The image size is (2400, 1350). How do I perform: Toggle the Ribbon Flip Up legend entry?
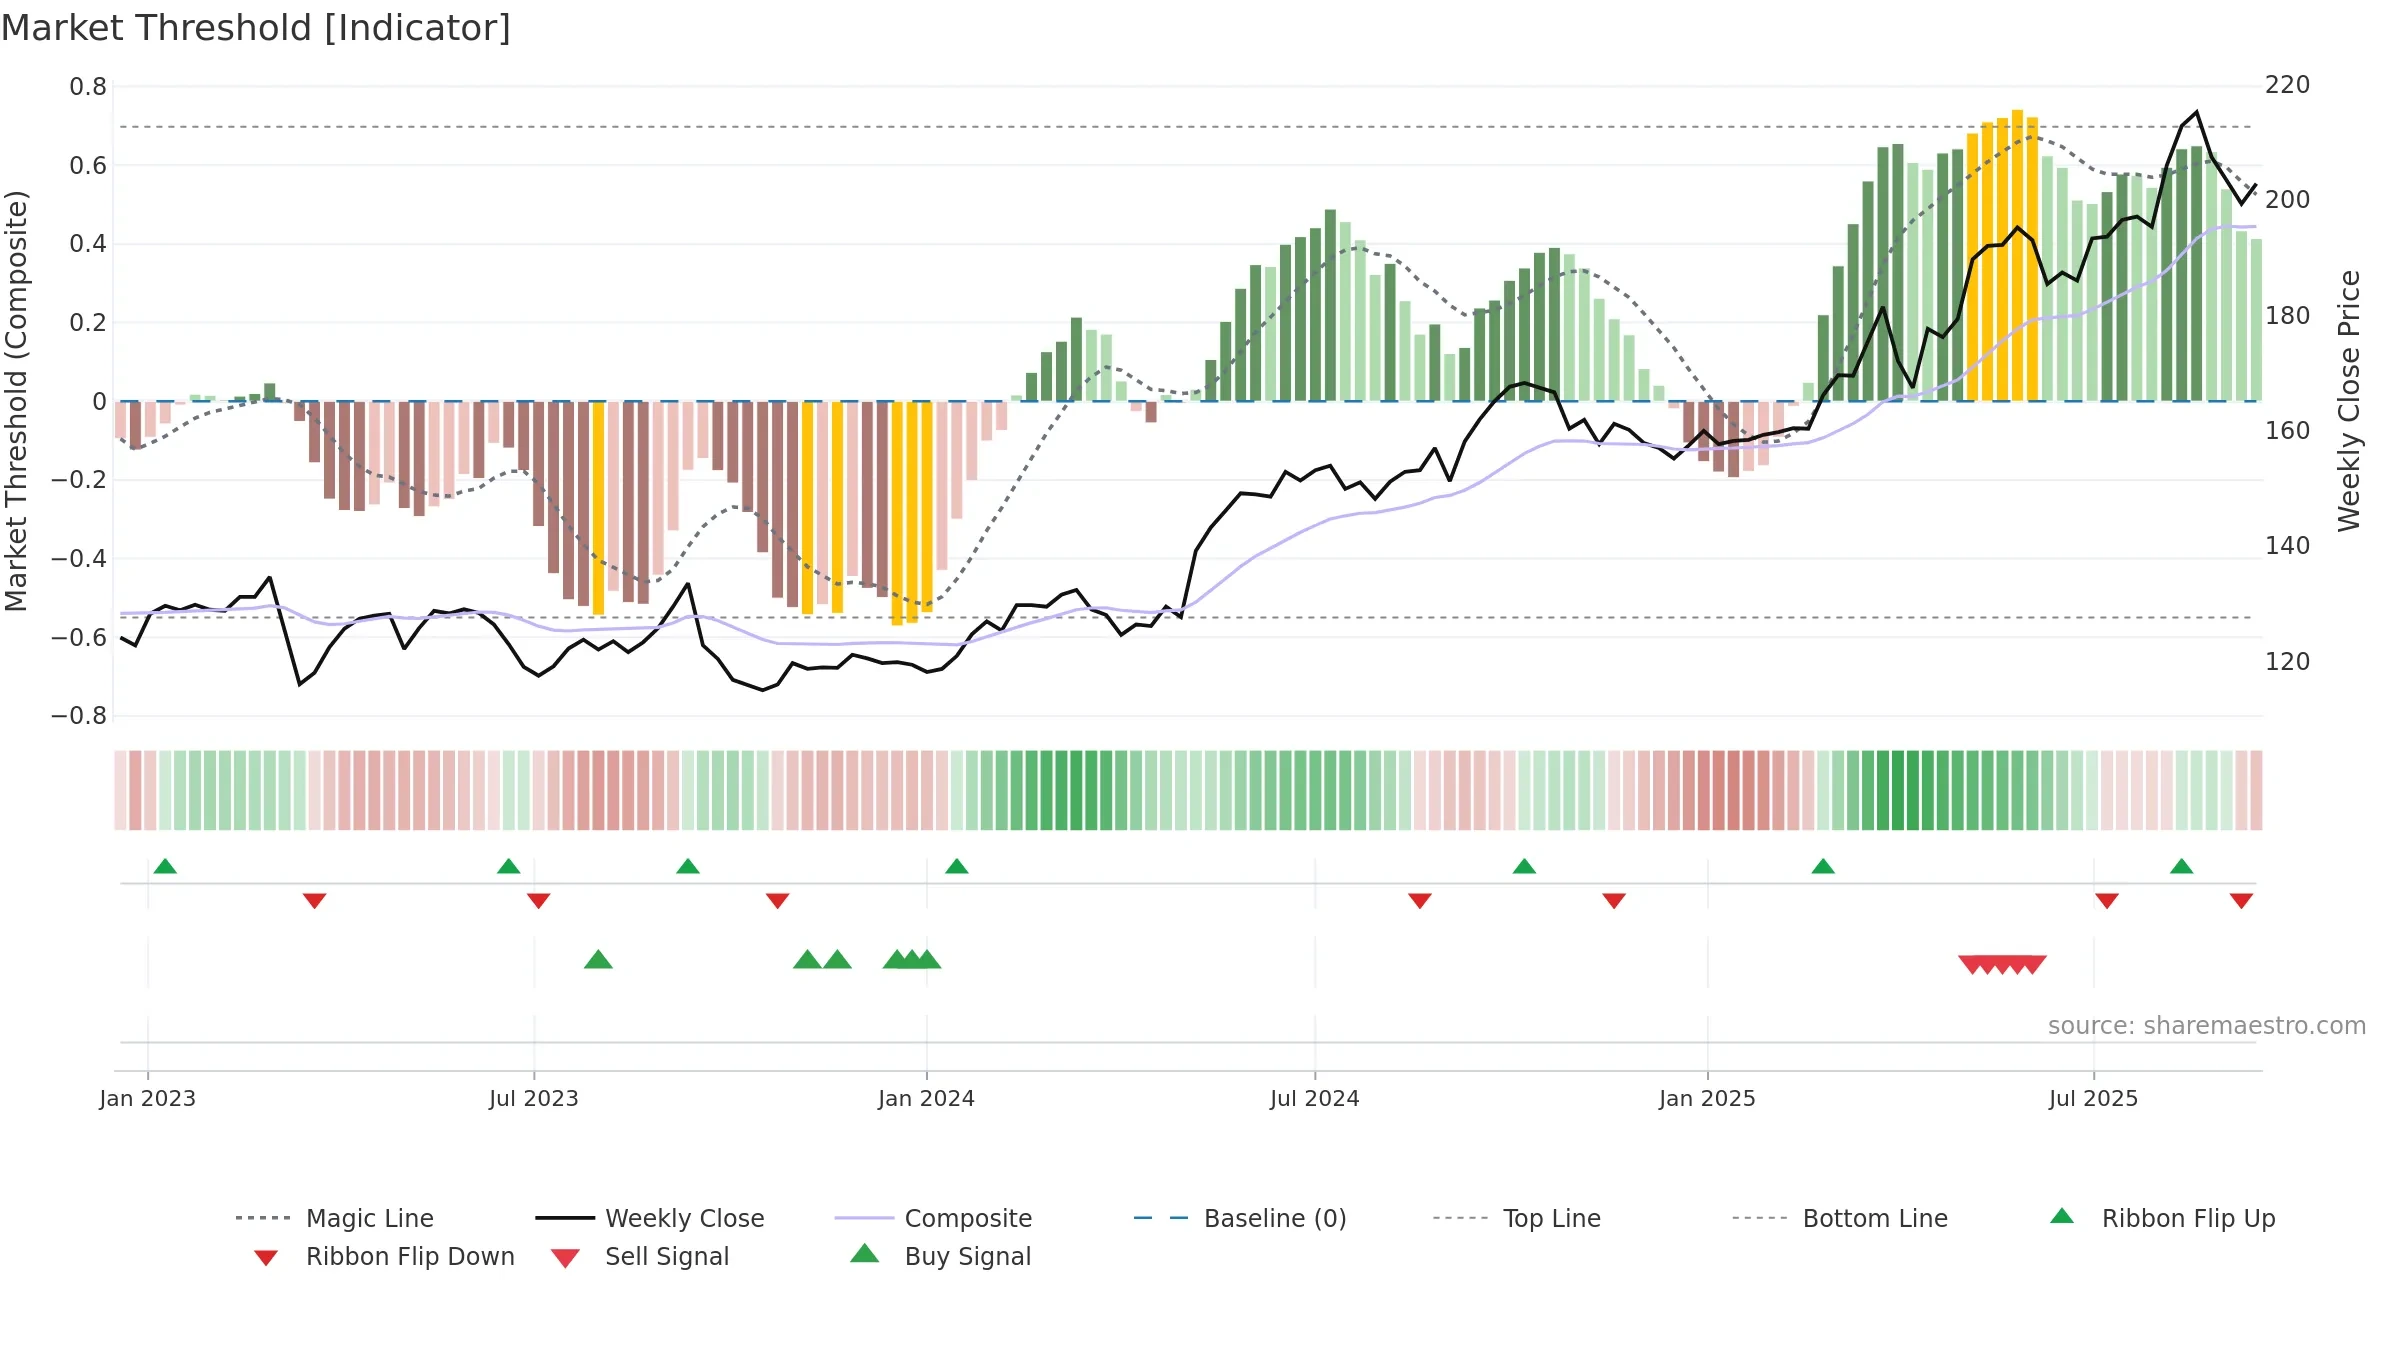click(2162, 1218)
